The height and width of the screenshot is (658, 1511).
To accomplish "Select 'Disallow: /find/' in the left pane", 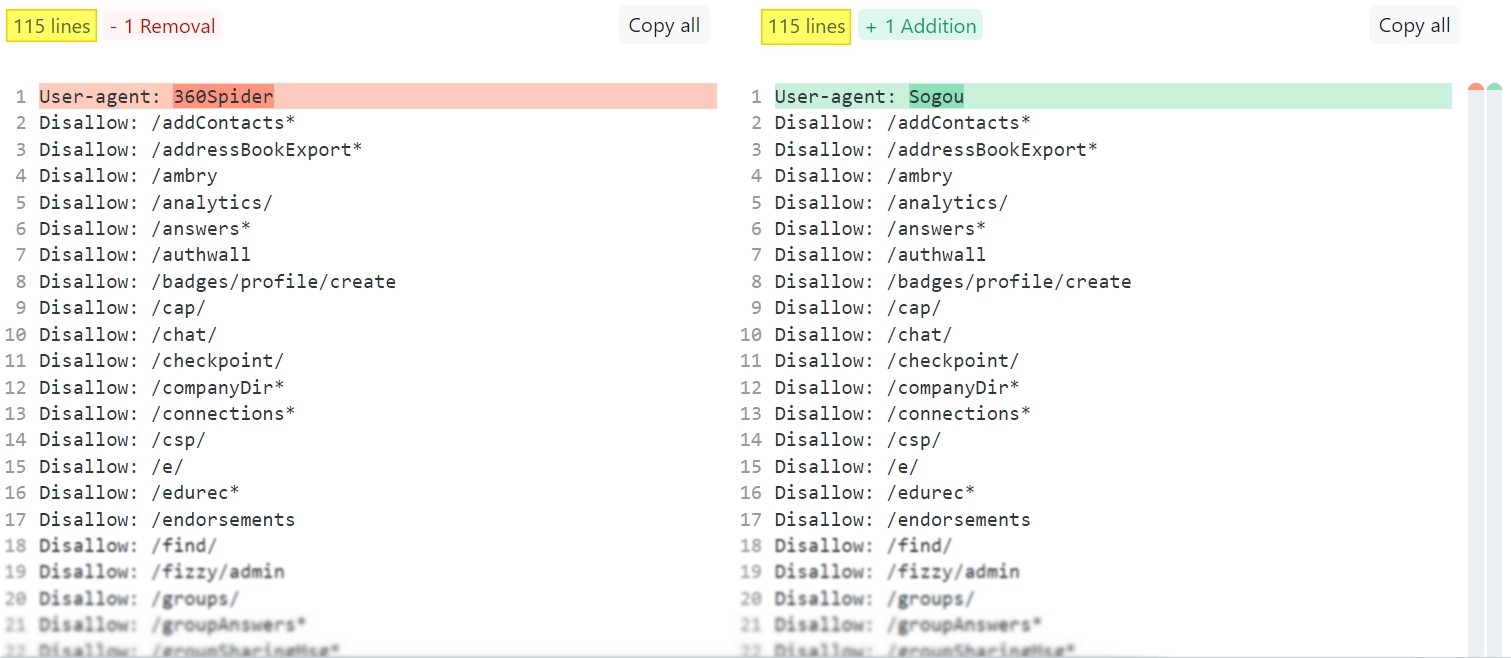I will tap(128, 545).
